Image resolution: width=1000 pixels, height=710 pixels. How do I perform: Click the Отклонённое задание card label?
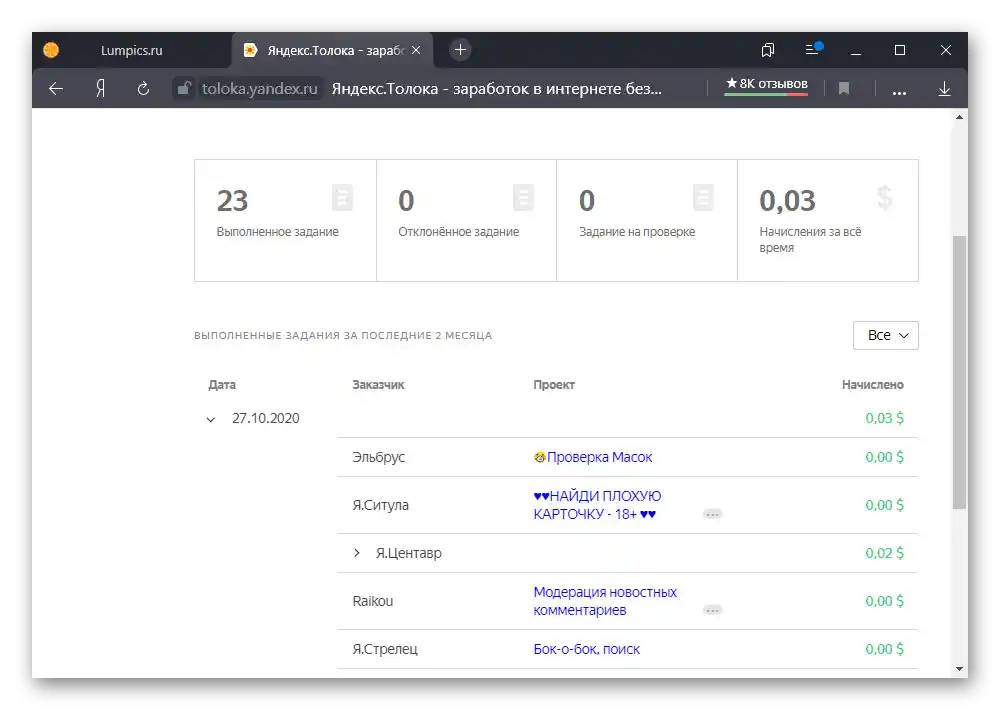[x=459, y=232]
